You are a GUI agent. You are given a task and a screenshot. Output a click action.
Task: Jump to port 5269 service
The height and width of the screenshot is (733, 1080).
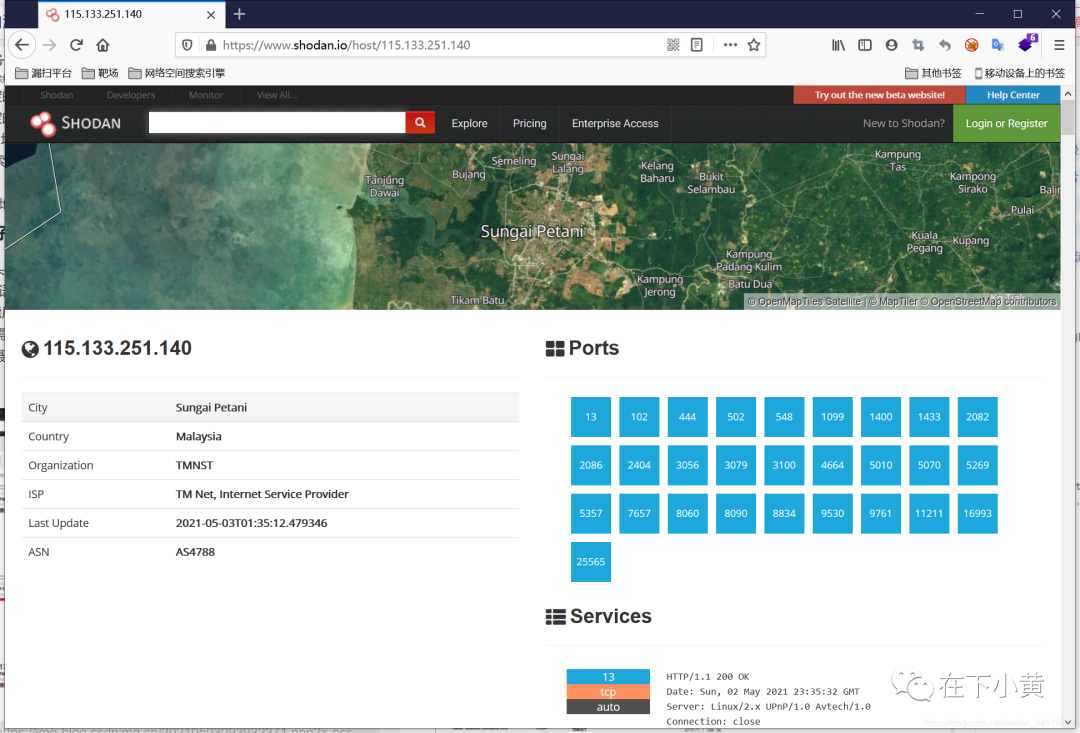pos(977,465)
